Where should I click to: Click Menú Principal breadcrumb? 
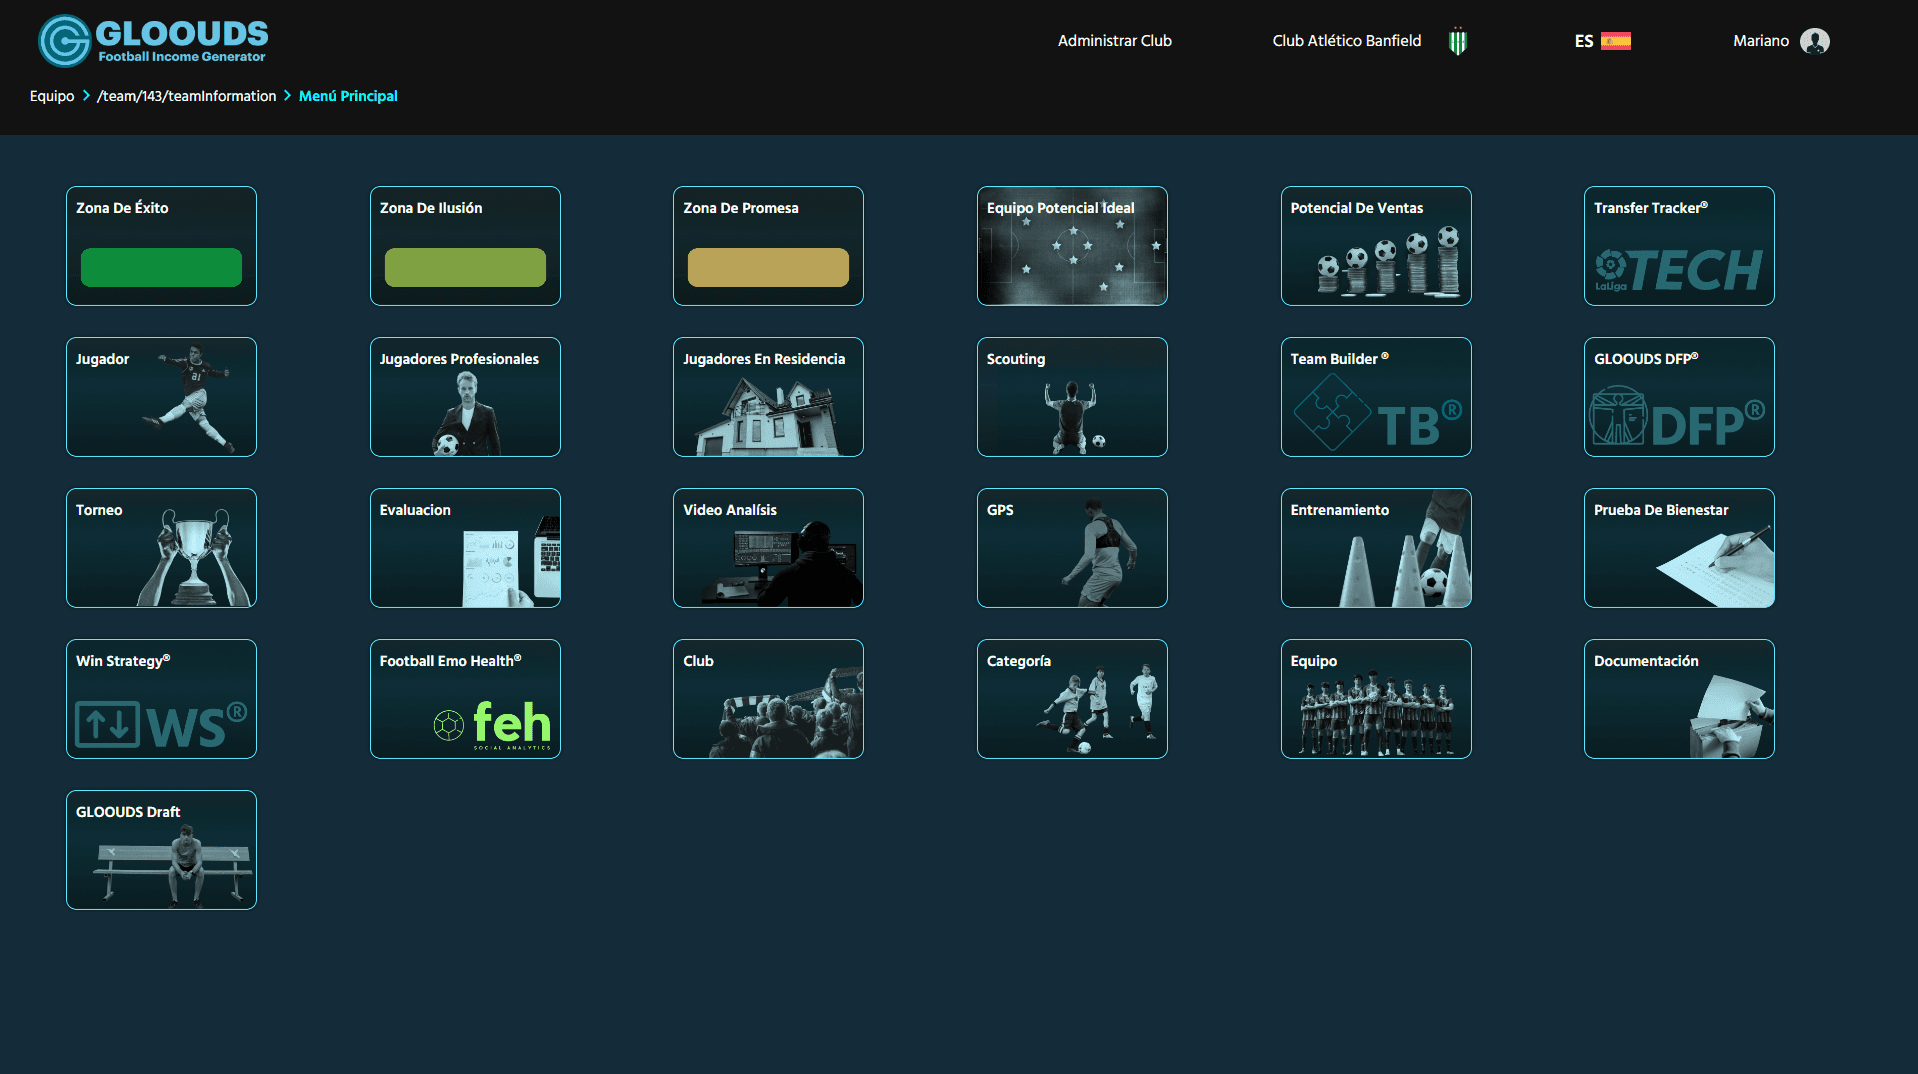pyautogui.click(x=348, y=96)
